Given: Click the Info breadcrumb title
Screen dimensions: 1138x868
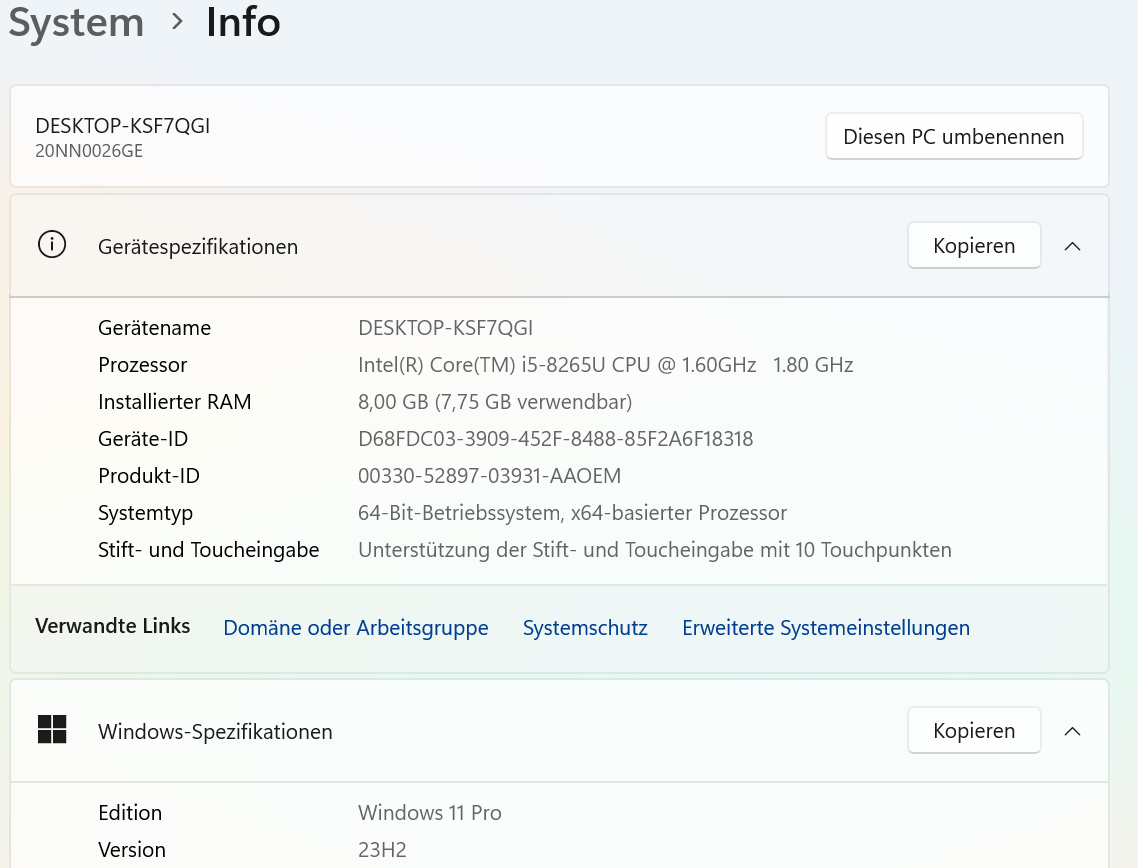Looking at the screenshot, I should [243, 22].
